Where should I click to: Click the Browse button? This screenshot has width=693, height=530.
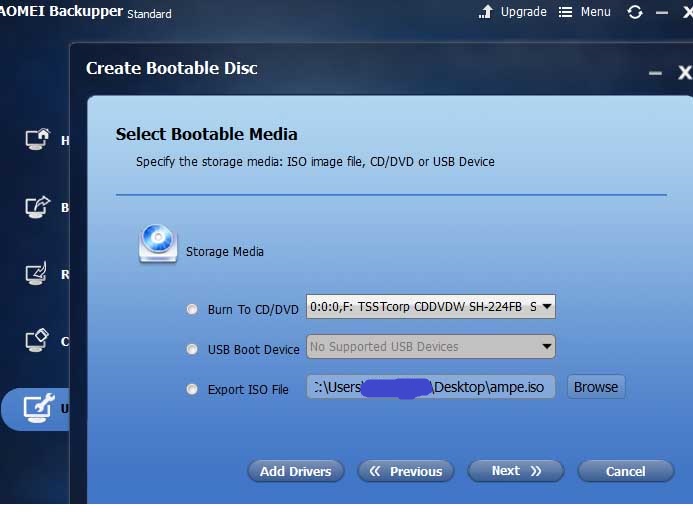(x=596, y=387)
